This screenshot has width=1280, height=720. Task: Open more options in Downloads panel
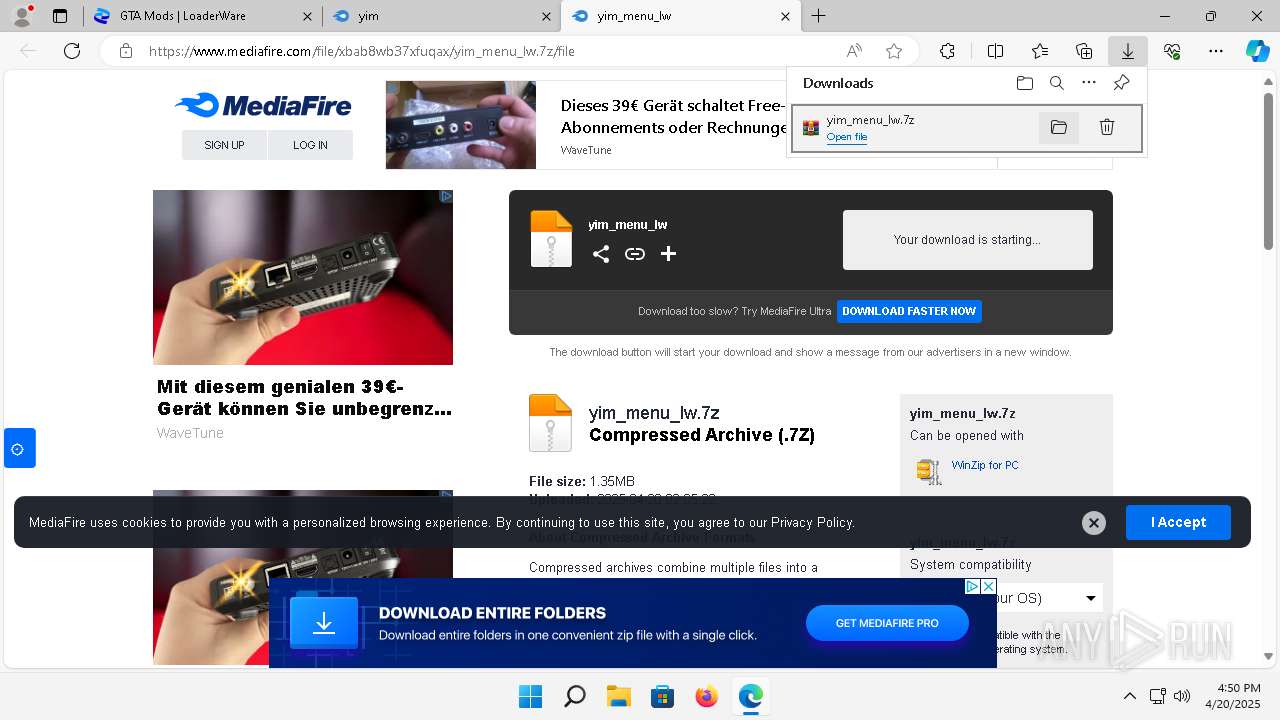[x=1089, y=83]
